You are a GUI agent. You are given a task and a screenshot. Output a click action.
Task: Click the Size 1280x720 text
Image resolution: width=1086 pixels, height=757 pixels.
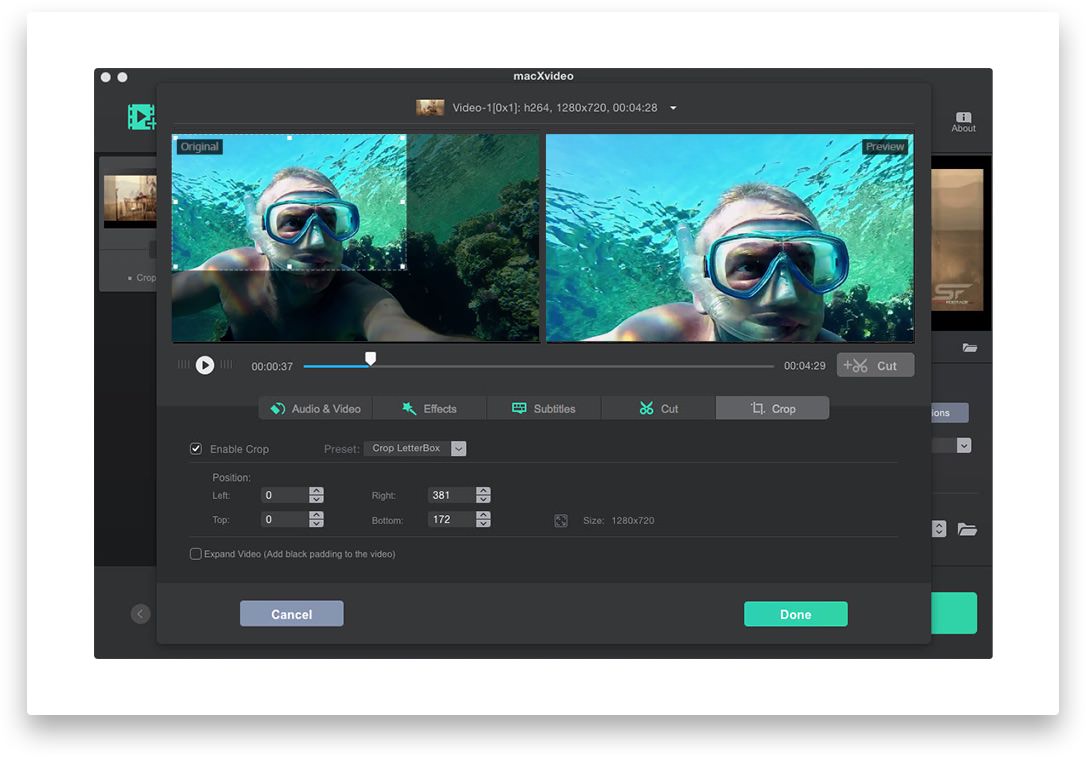[618, 520]
